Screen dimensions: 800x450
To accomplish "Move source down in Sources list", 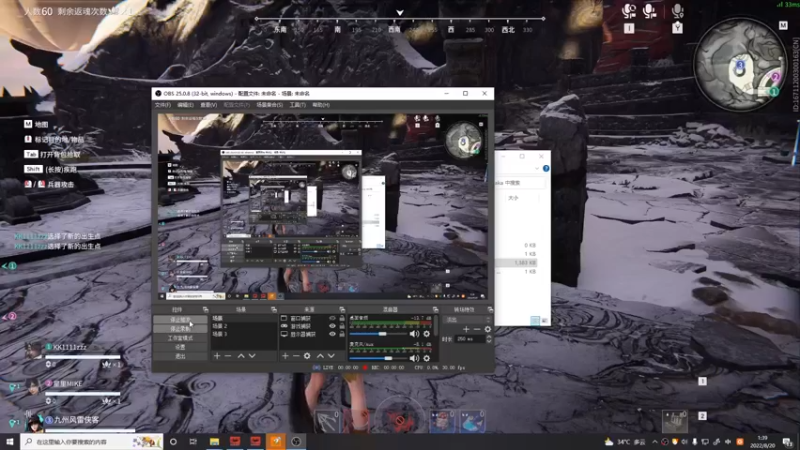I will coord(331,356).
